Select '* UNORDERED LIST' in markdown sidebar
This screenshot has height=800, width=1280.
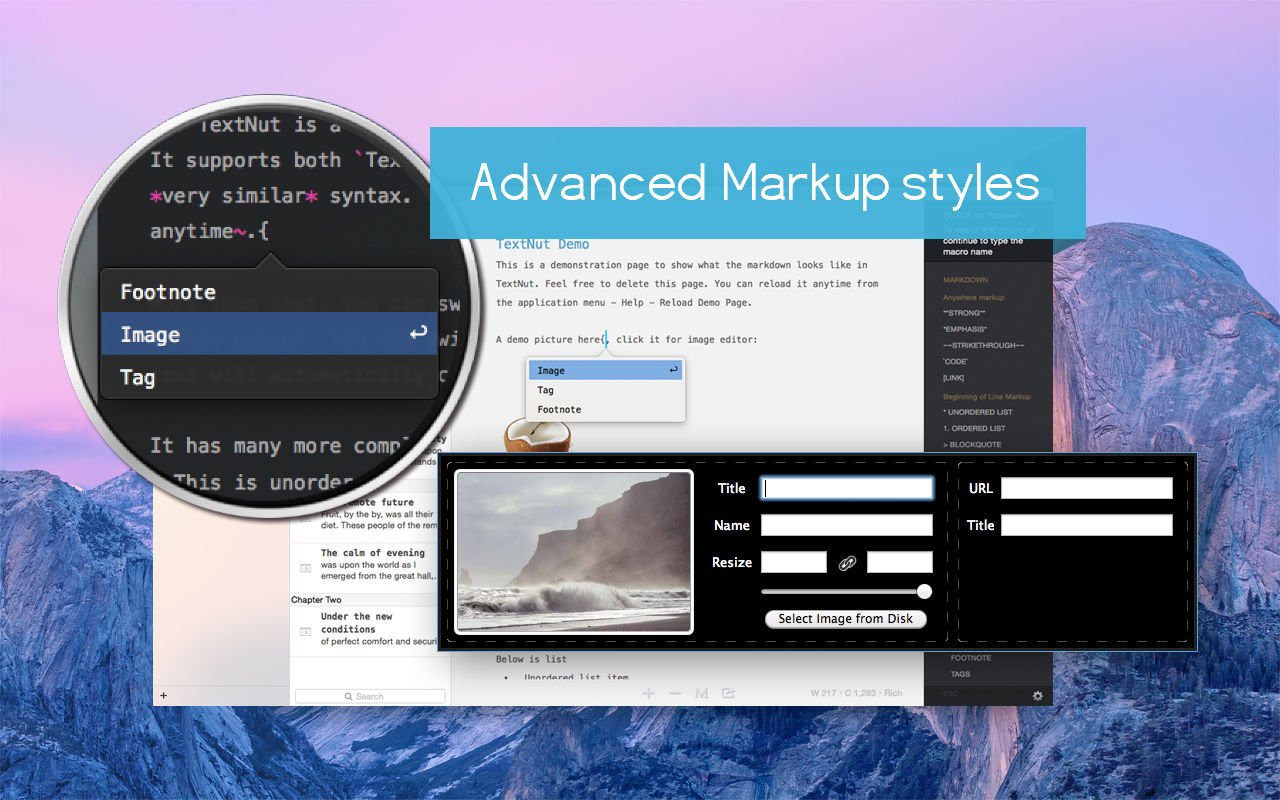point(978,412)
